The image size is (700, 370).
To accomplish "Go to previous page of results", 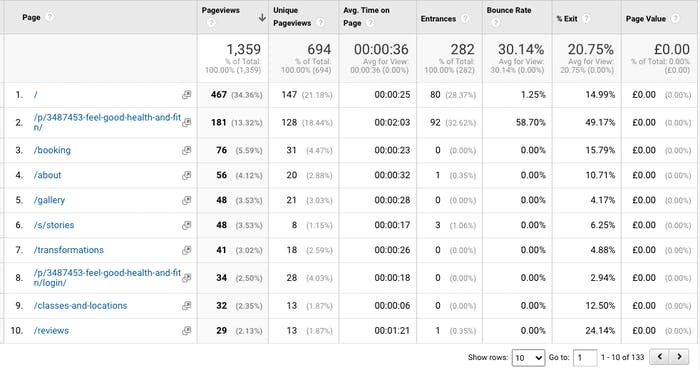I will (x=660, y=357).
